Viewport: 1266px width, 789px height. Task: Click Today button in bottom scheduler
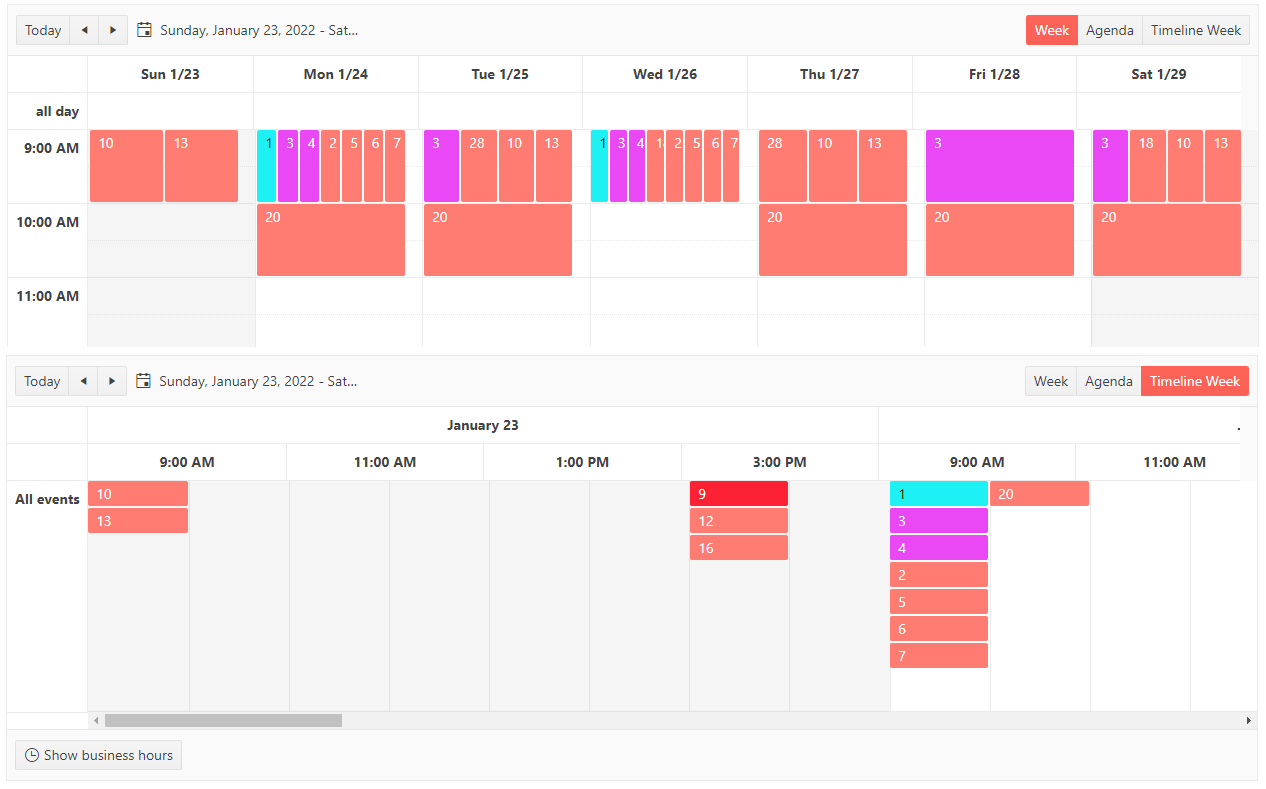42,381
